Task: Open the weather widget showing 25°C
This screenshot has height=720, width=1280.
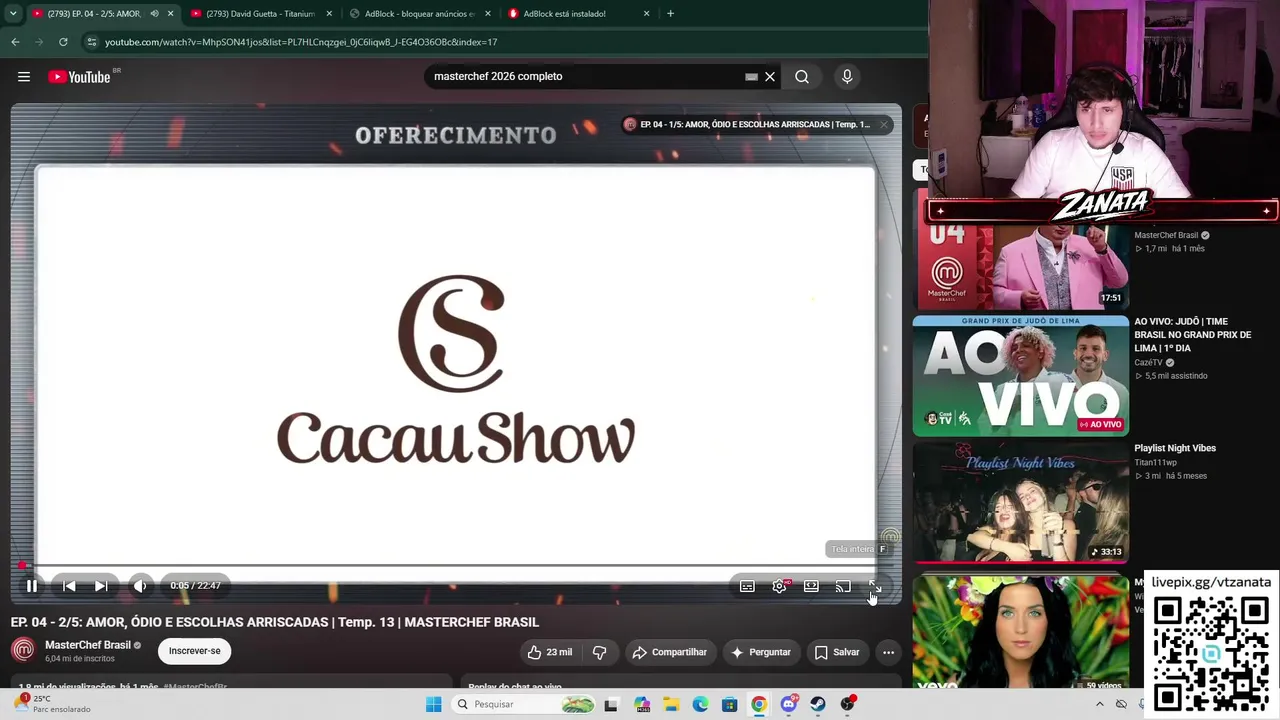Action: coord(52,704)
